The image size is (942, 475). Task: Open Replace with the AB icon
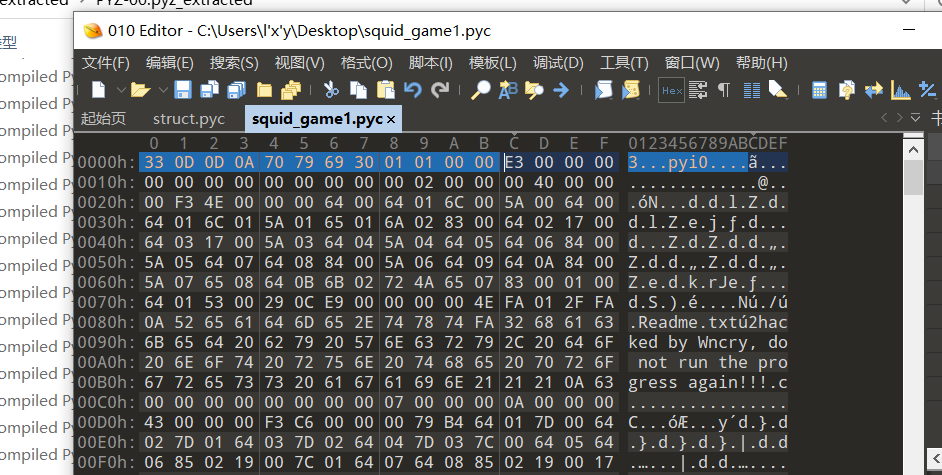[x=508, y=90]
